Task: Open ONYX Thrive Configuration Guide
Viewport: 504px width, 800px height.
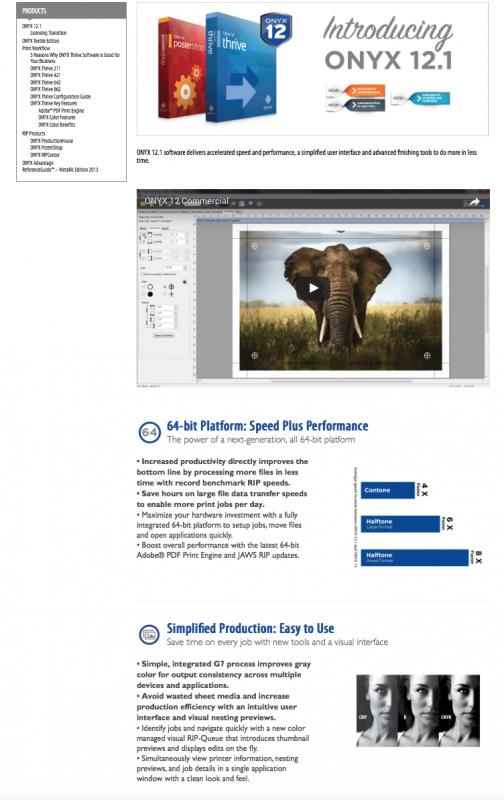Action: [x=60, y=96]
